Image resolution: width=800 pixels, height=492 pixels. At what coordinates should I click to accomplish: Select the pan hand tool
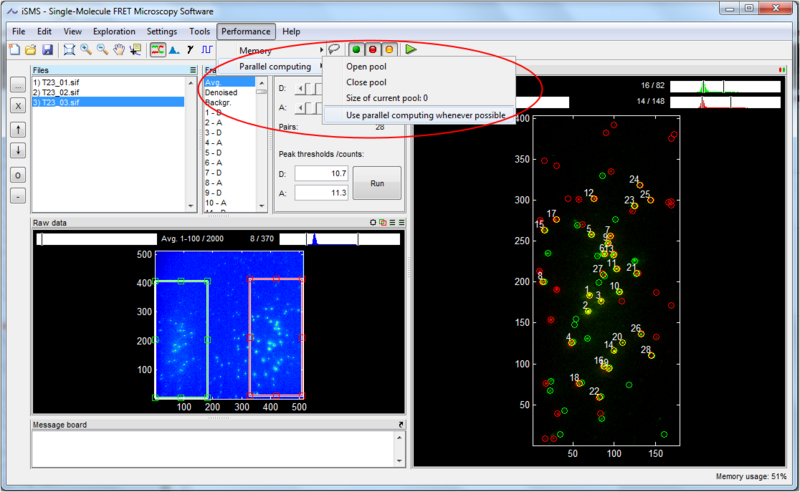pyautogui.click(x=120, y=49)
